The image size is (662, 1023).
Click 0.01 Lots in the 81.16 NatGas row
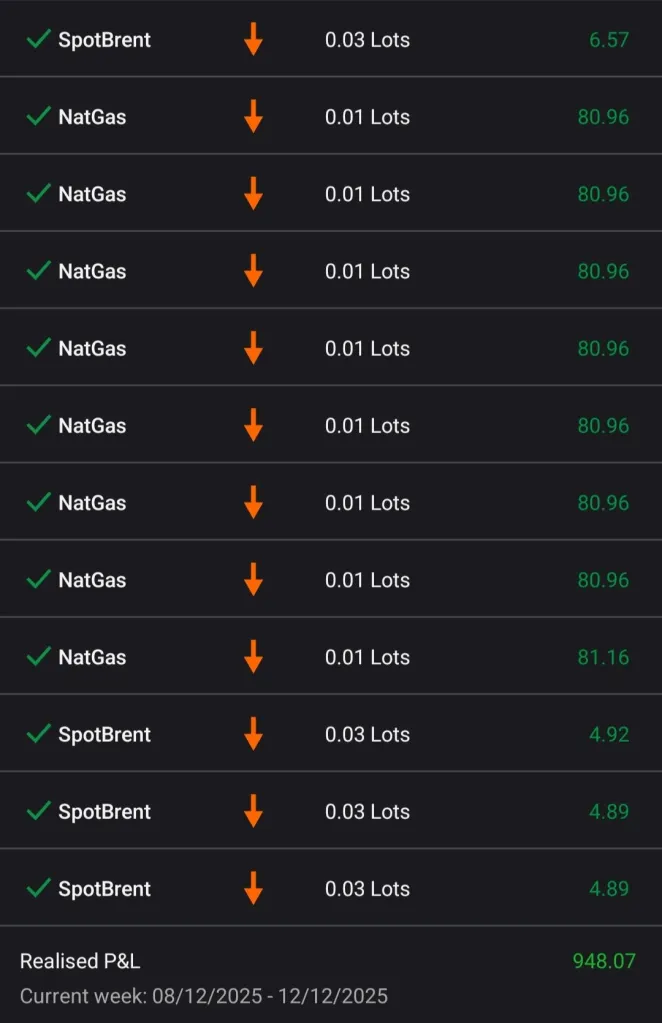pyautogui.click(x=367, y=657)
